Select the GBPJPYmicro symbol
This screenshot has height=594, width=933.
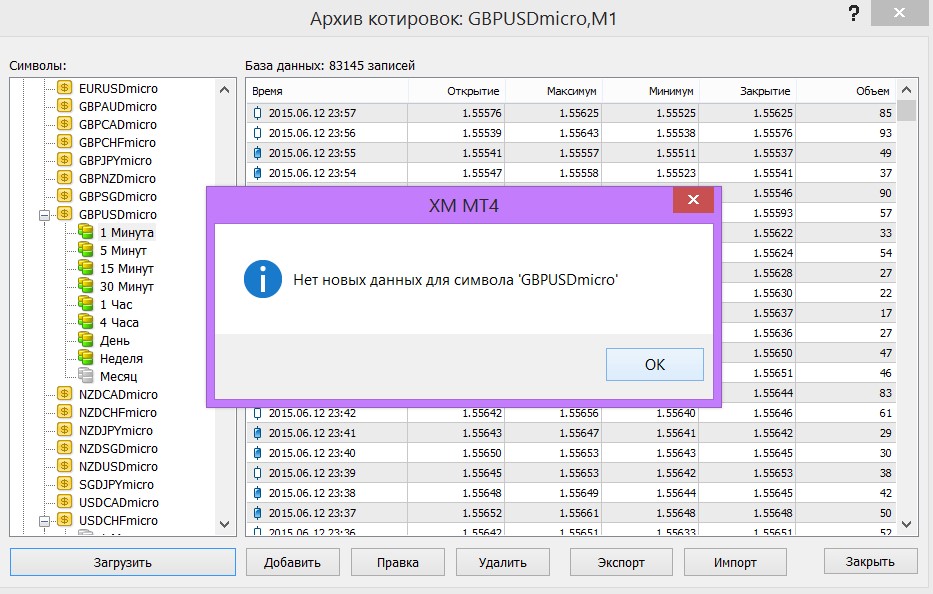click(115, 160)
